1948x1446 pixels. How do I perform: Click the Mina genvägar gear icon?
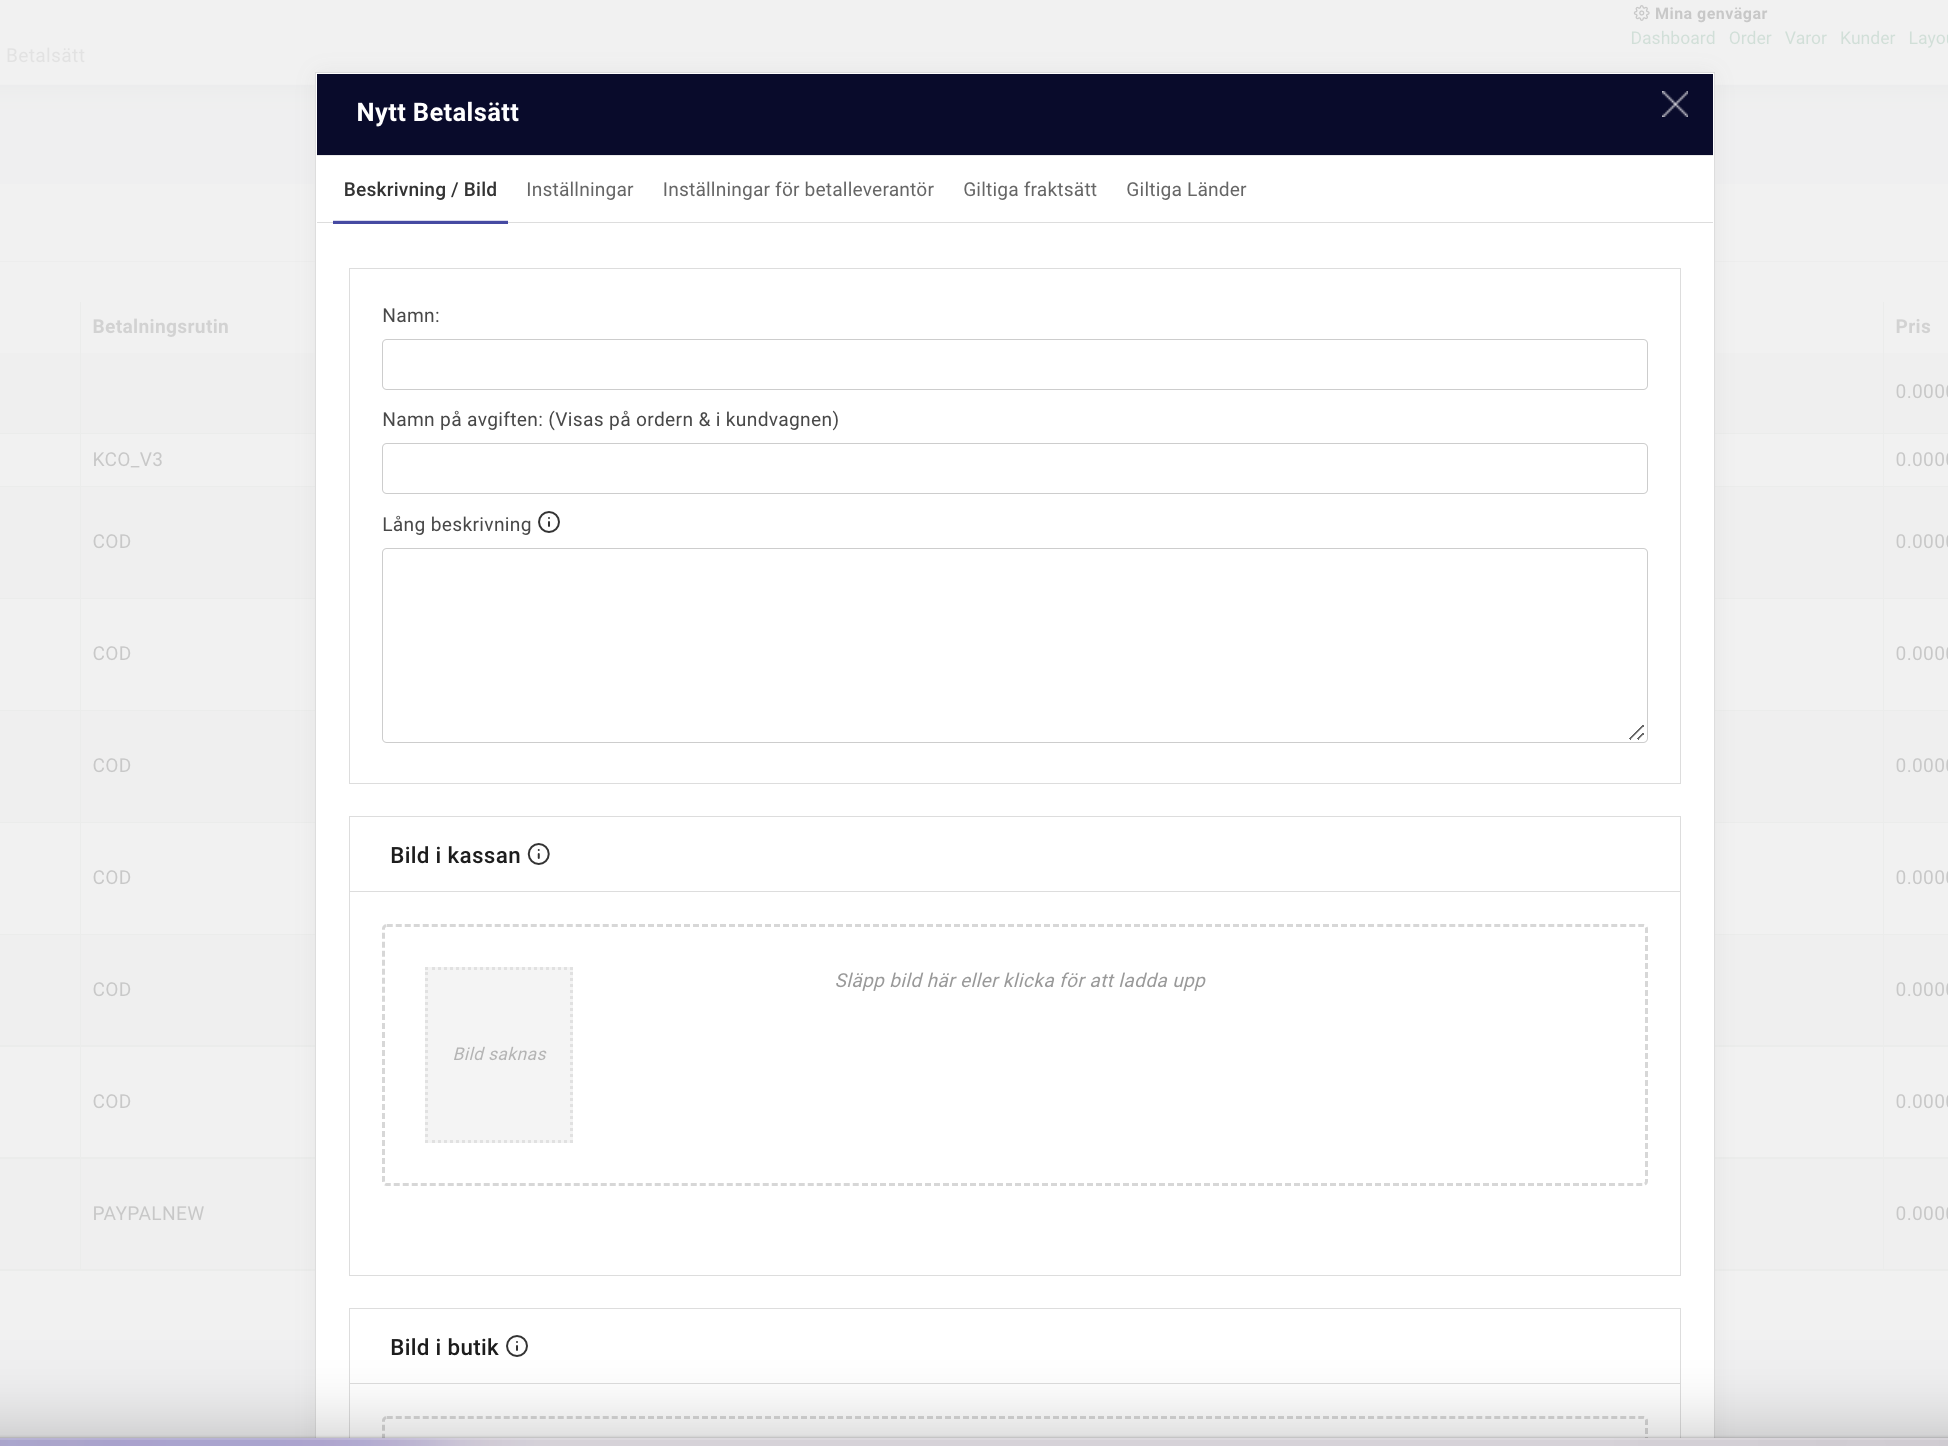pos(1641,14)
